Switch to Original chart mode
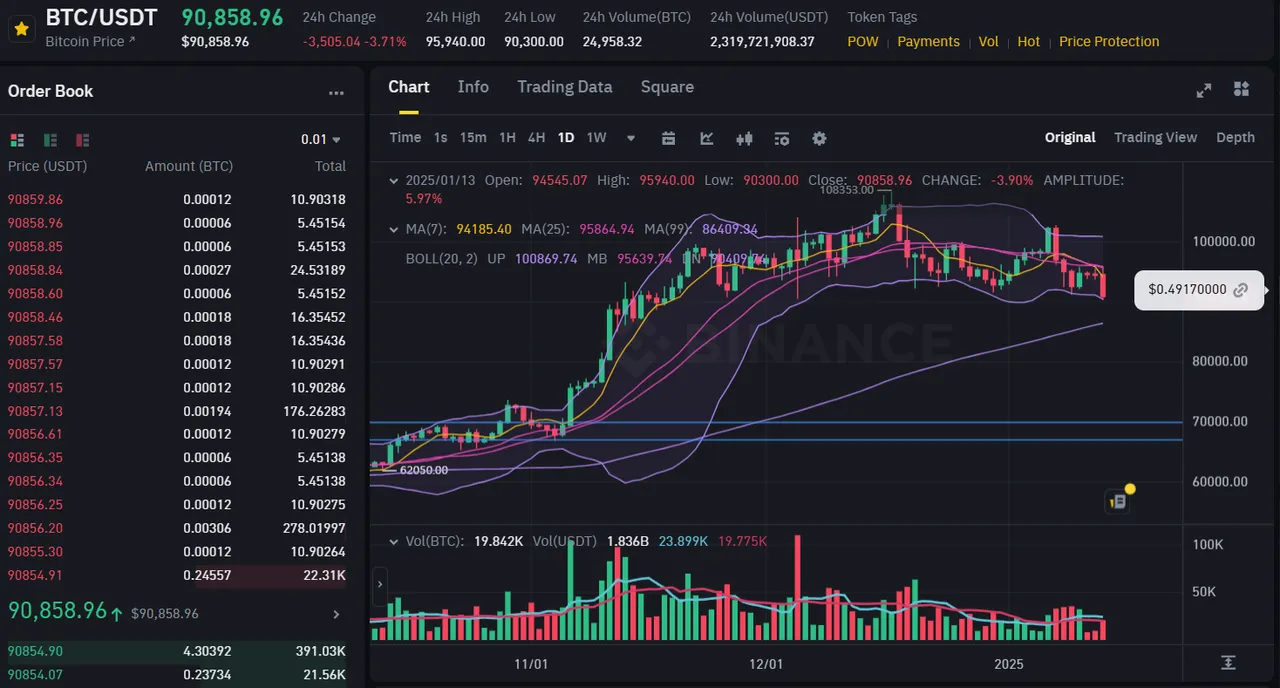The width and height of the screenshot is (1280, 688). (1070, 138)
